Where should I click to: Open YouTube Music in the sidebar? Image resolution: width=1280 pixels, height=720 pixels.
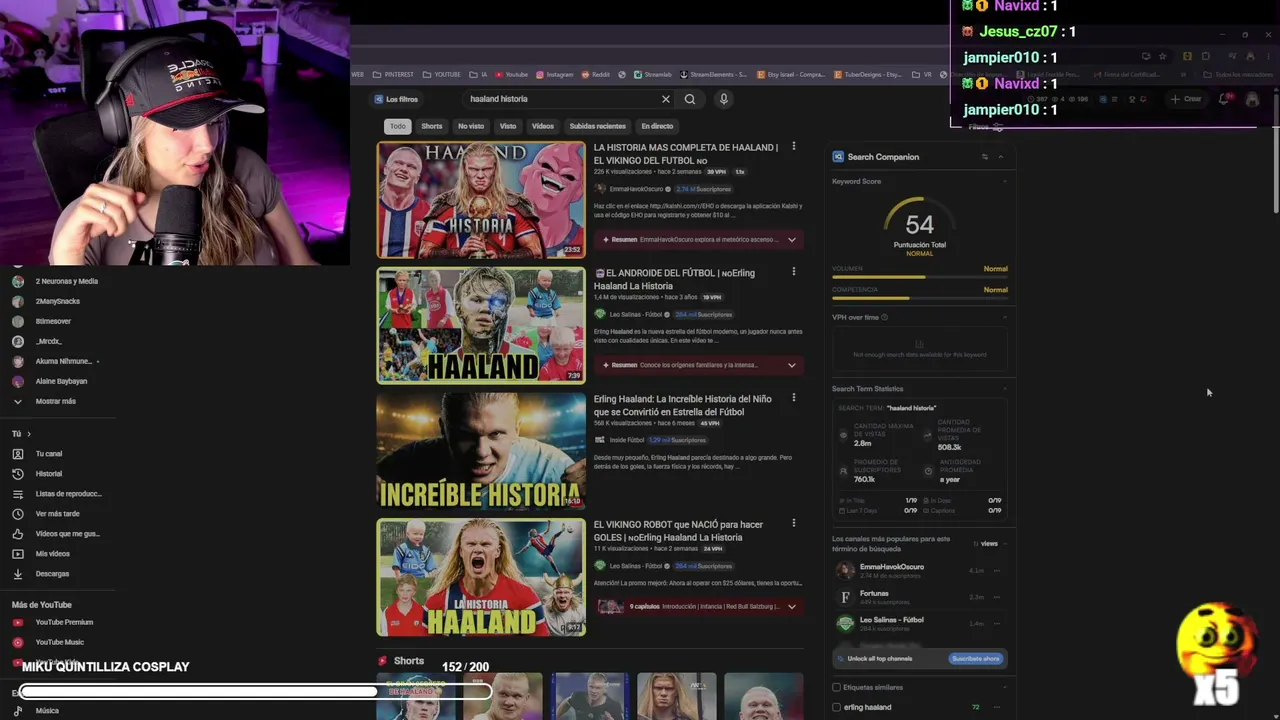[58, 642]
